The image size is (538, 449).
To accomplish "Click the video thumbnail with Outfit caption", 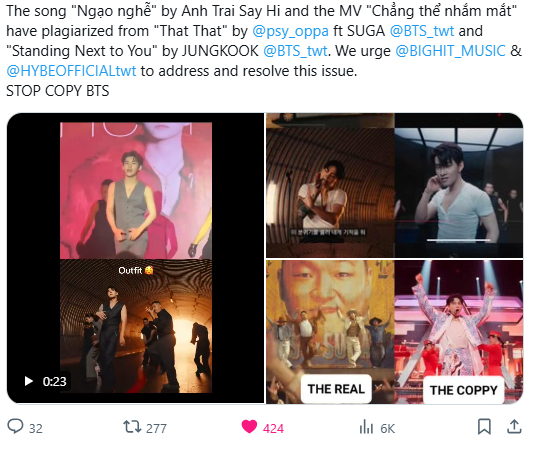I will tap(136, 258).
